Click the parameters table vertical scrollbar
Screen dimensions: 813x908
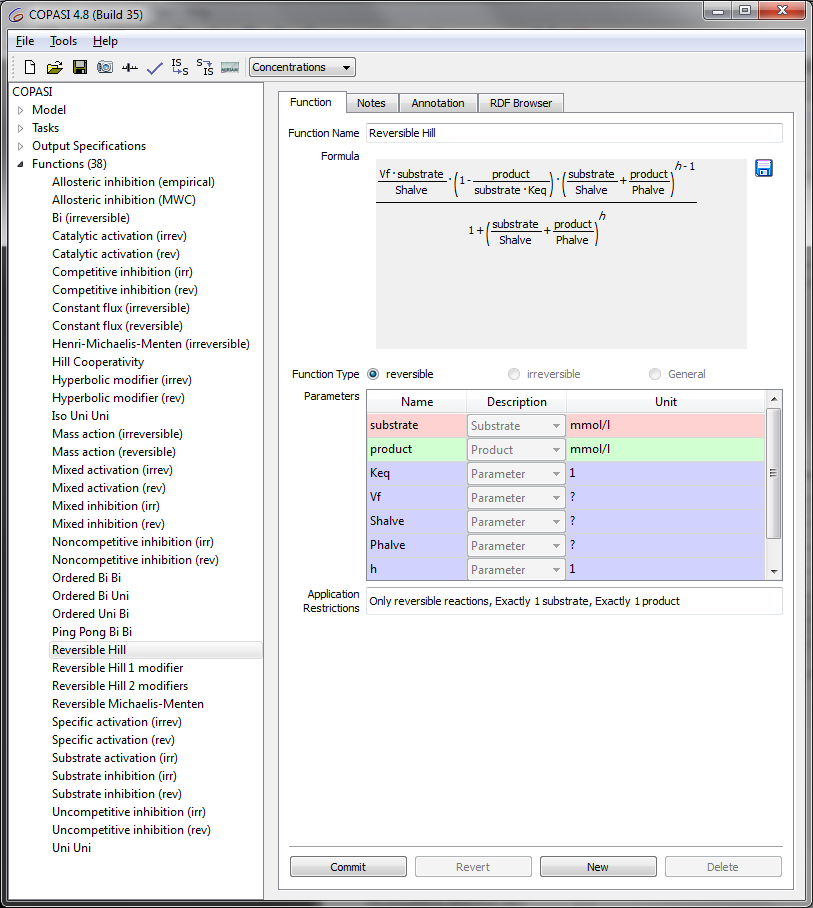[x=773, y=474]
